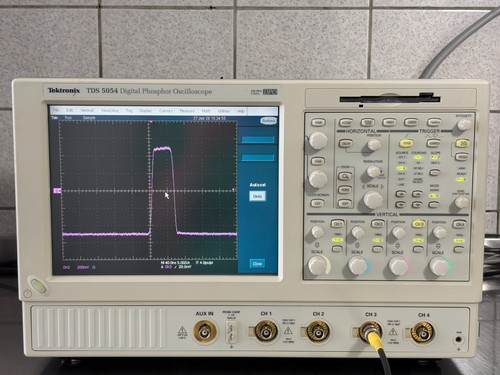Push the zoom VERT button
Viewport: 500px width, 375px height.
tap(344, 203)
